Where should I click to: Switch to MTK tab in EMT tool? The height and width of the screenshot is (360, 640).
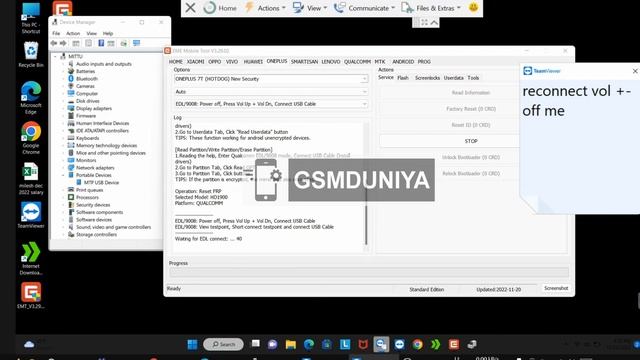coord(380,62)
